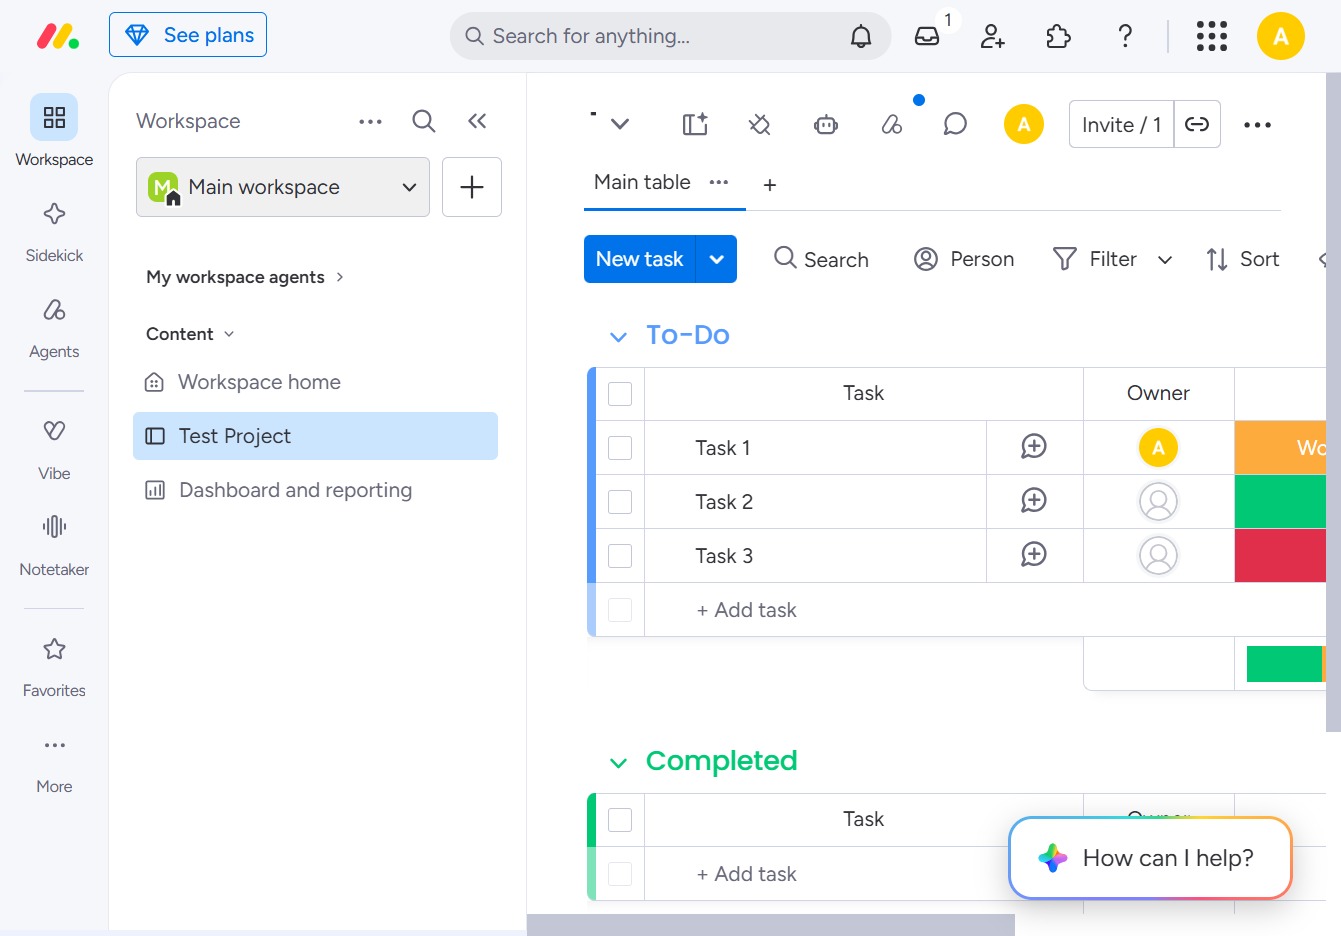Start conversation on Task 1
The height and width of the screenshot is (936, 1341).
coord(1034,446)
